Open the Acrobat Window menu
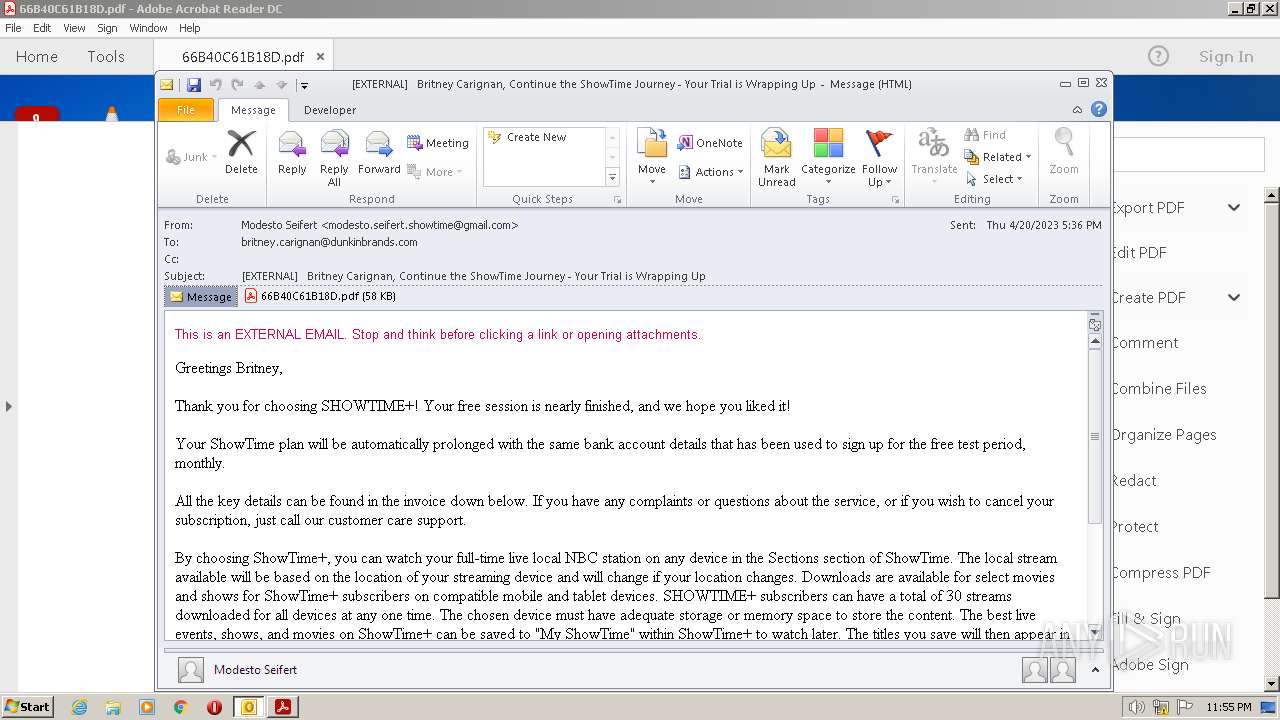The image size is (1280, 720). (148, 28)
